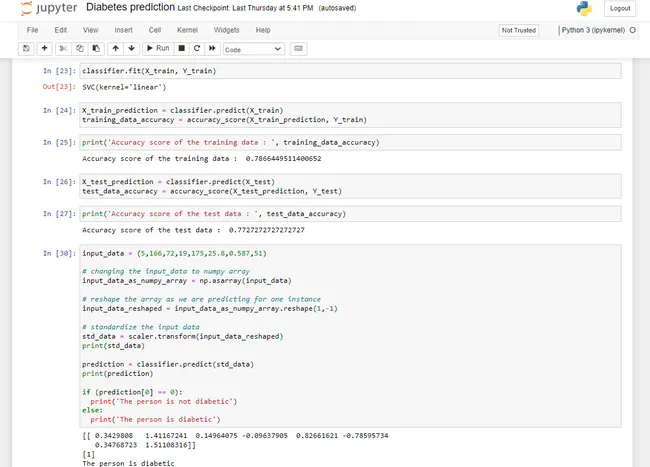Interrupt the kernel with the stop icon
Image resolution: width=650 pixels, height=467 pixels.
pyautogui.click(x=182, y=48)
